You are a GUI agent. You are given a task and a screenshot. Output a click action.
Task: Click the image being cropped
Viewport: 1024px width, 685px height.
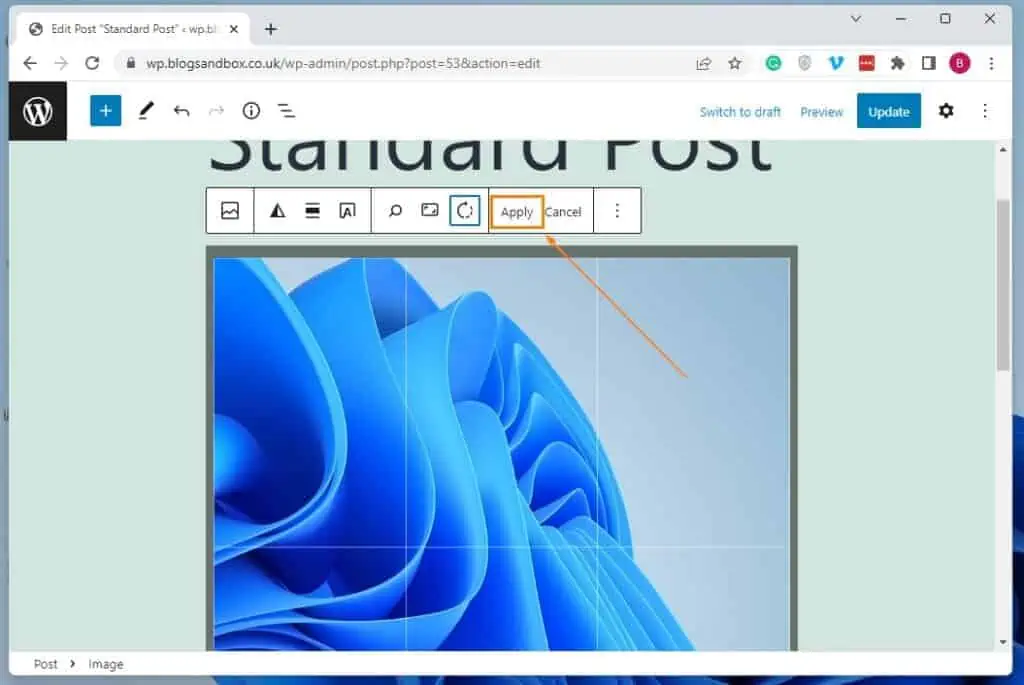[x=502, y=454]
